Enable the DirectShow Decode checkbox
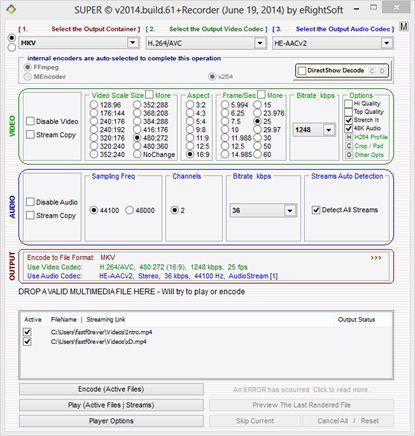The height and width of the screenshot is (436, 415). point(302,71)
